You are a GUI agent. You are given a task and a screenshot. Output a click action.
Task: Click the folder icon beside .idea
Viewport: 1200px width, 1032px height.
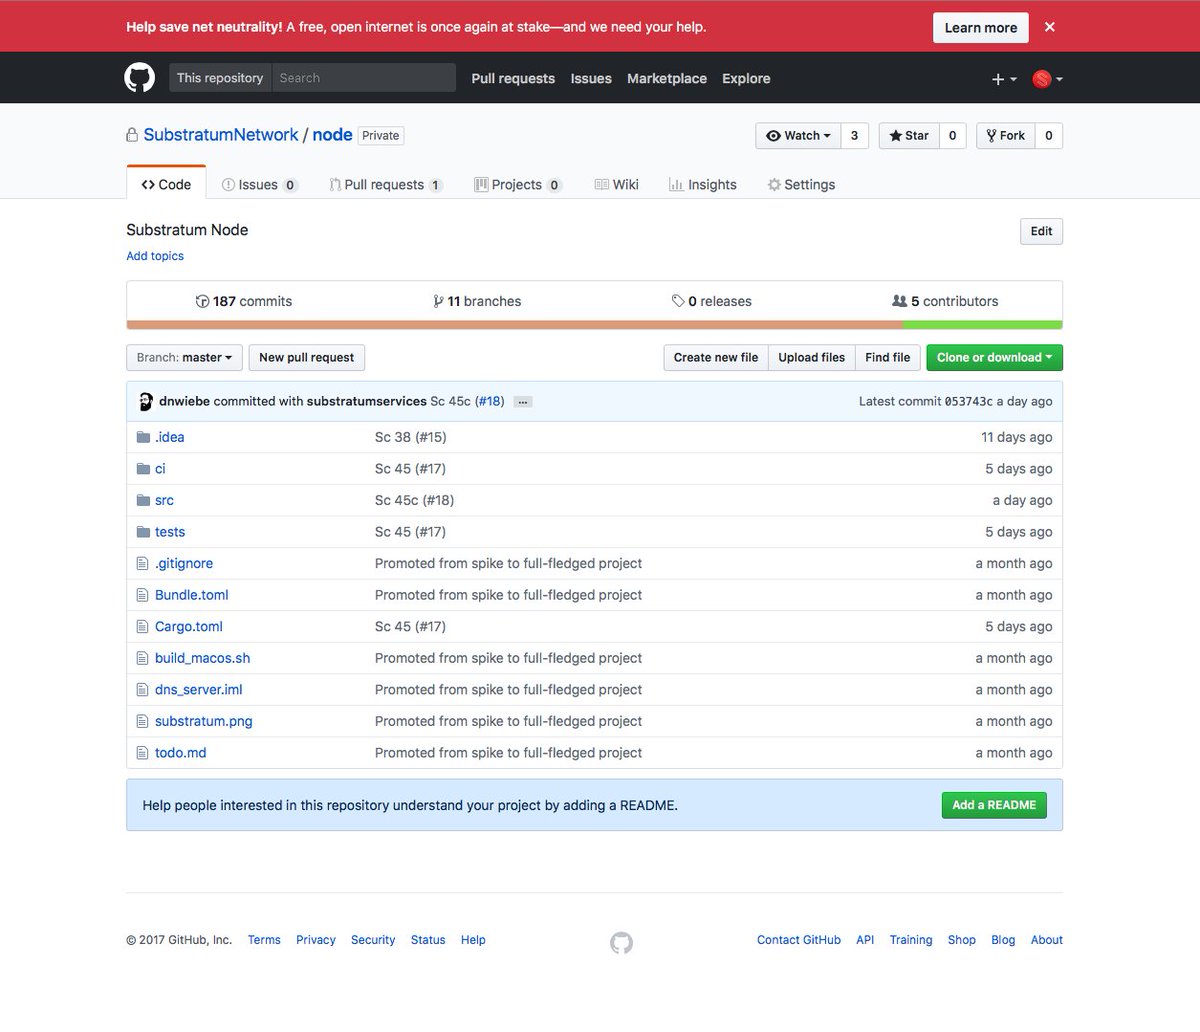[x=143, y=437]
